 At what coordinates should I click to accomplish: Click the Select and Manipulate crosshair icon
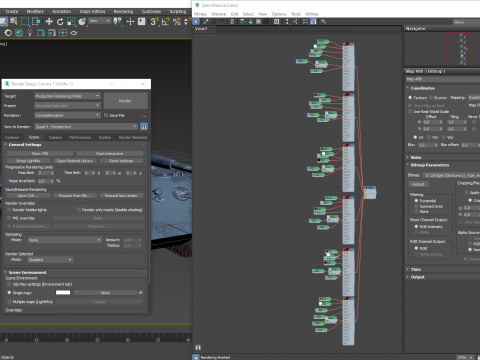pyautogui.click(x=130, y=22)
